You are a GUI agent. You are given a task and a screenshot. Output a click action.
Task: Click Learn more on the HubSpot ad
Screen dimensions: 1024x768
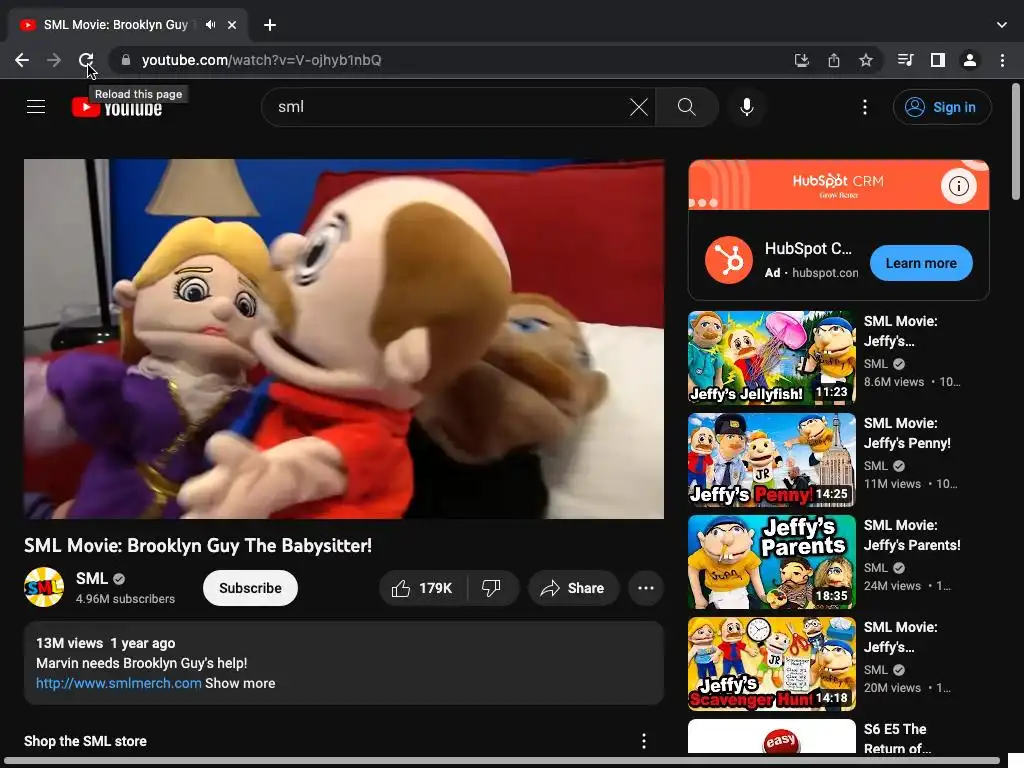[921, 263]
